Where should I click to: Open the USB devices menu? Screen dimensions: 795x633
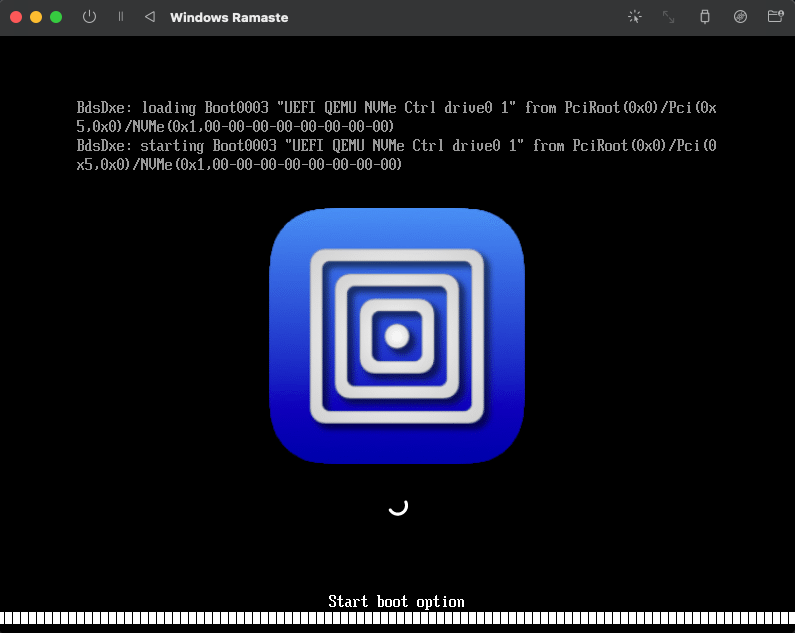[705, 17]
